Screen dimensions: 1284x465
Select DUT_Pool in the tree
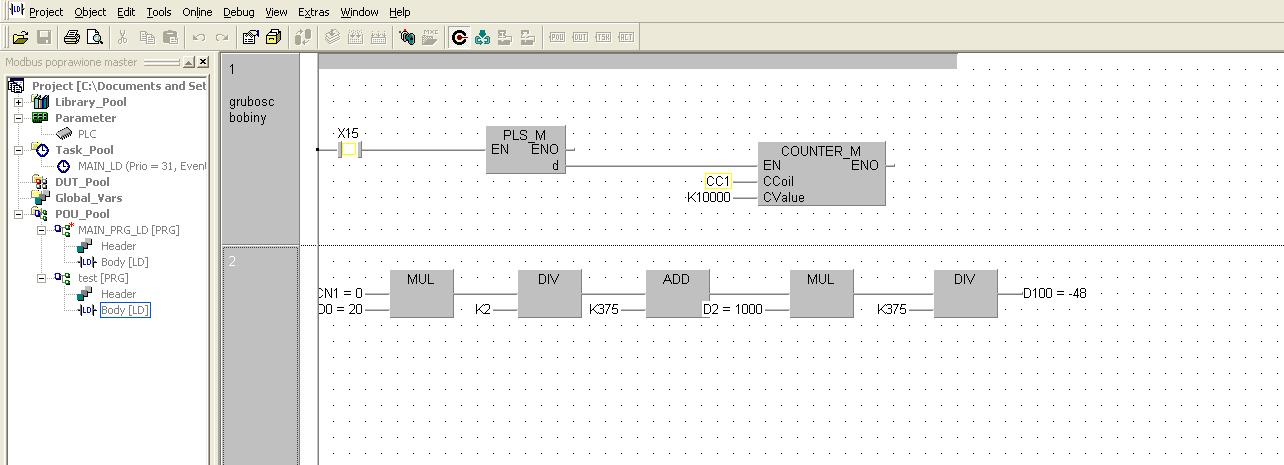(82, 182)
